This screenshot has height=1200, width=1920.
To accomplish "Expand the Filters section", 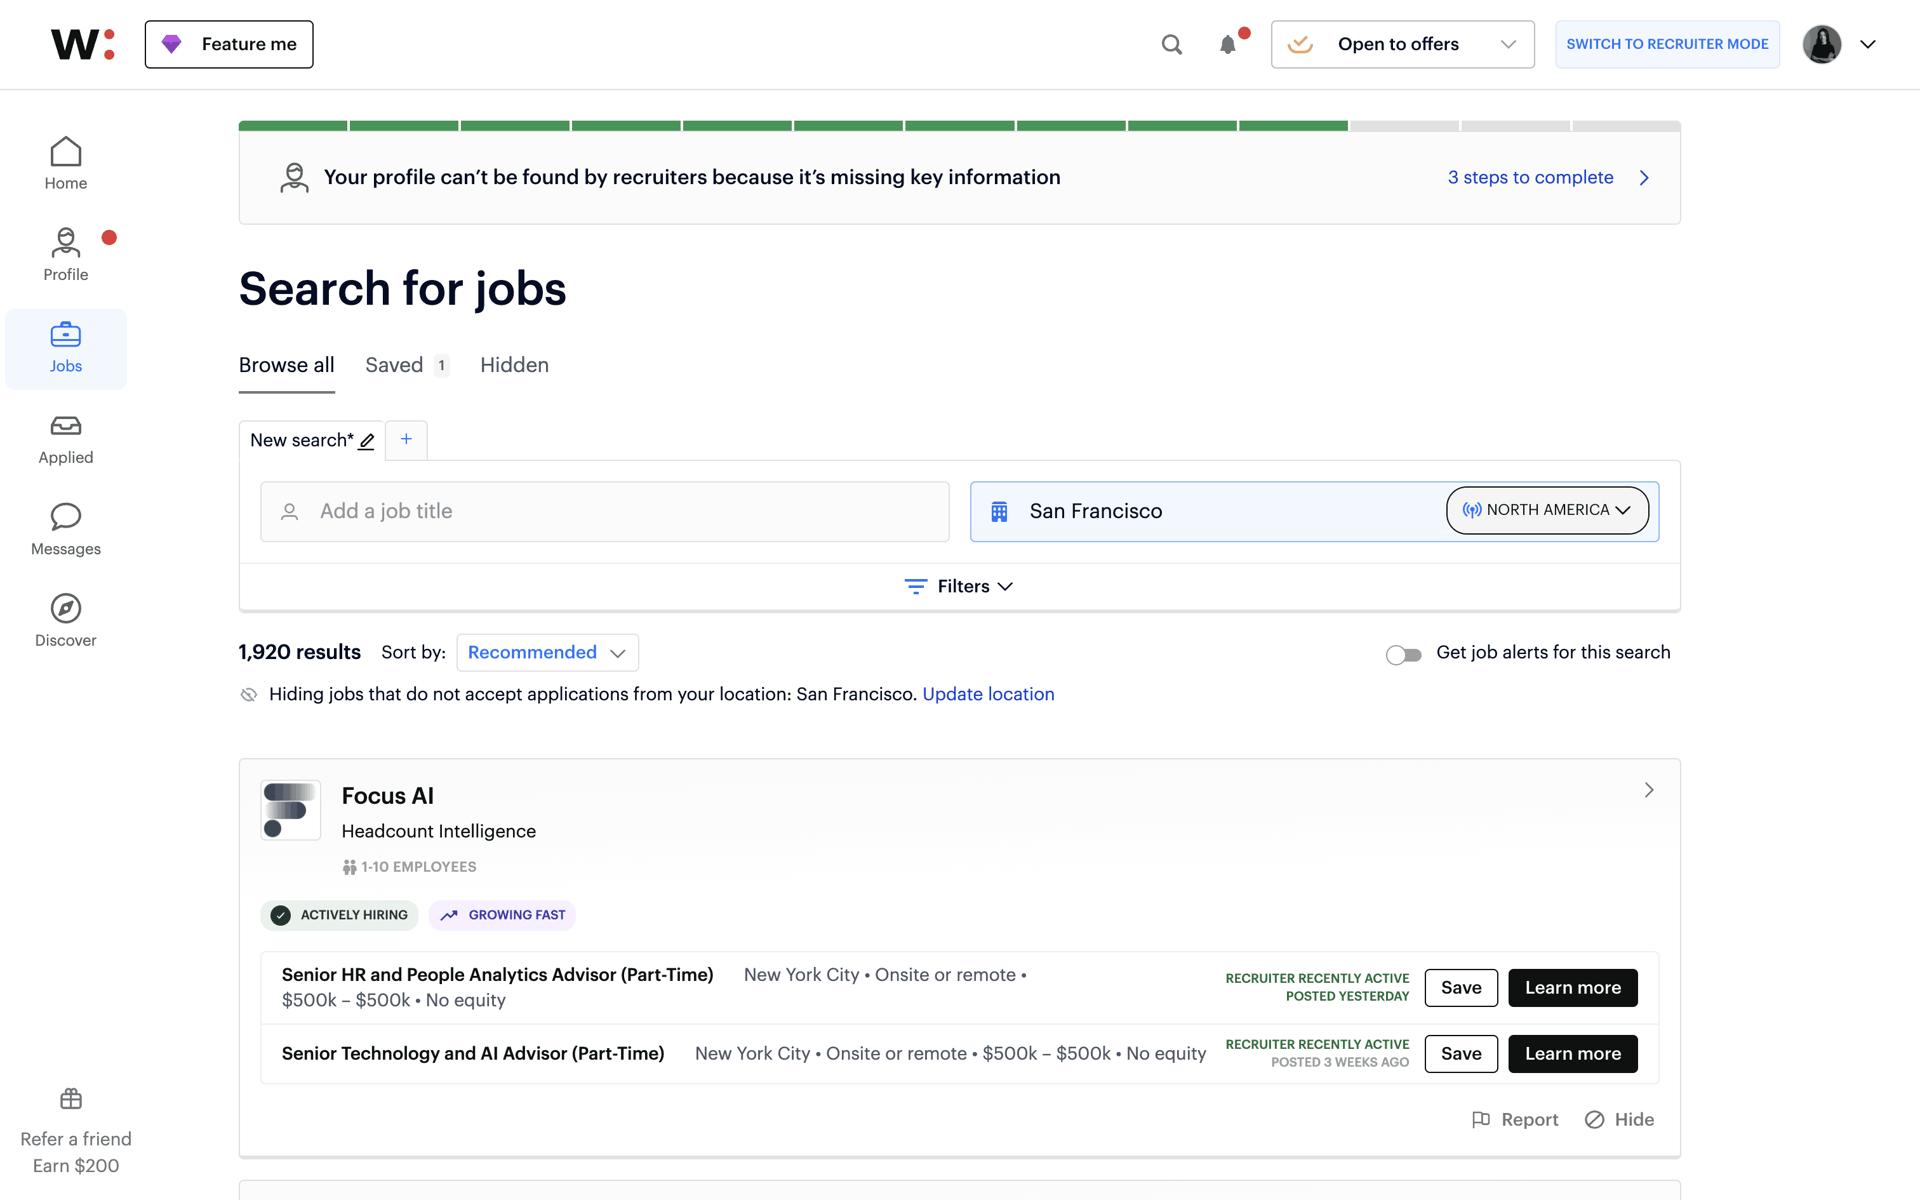I will [959, 586].
